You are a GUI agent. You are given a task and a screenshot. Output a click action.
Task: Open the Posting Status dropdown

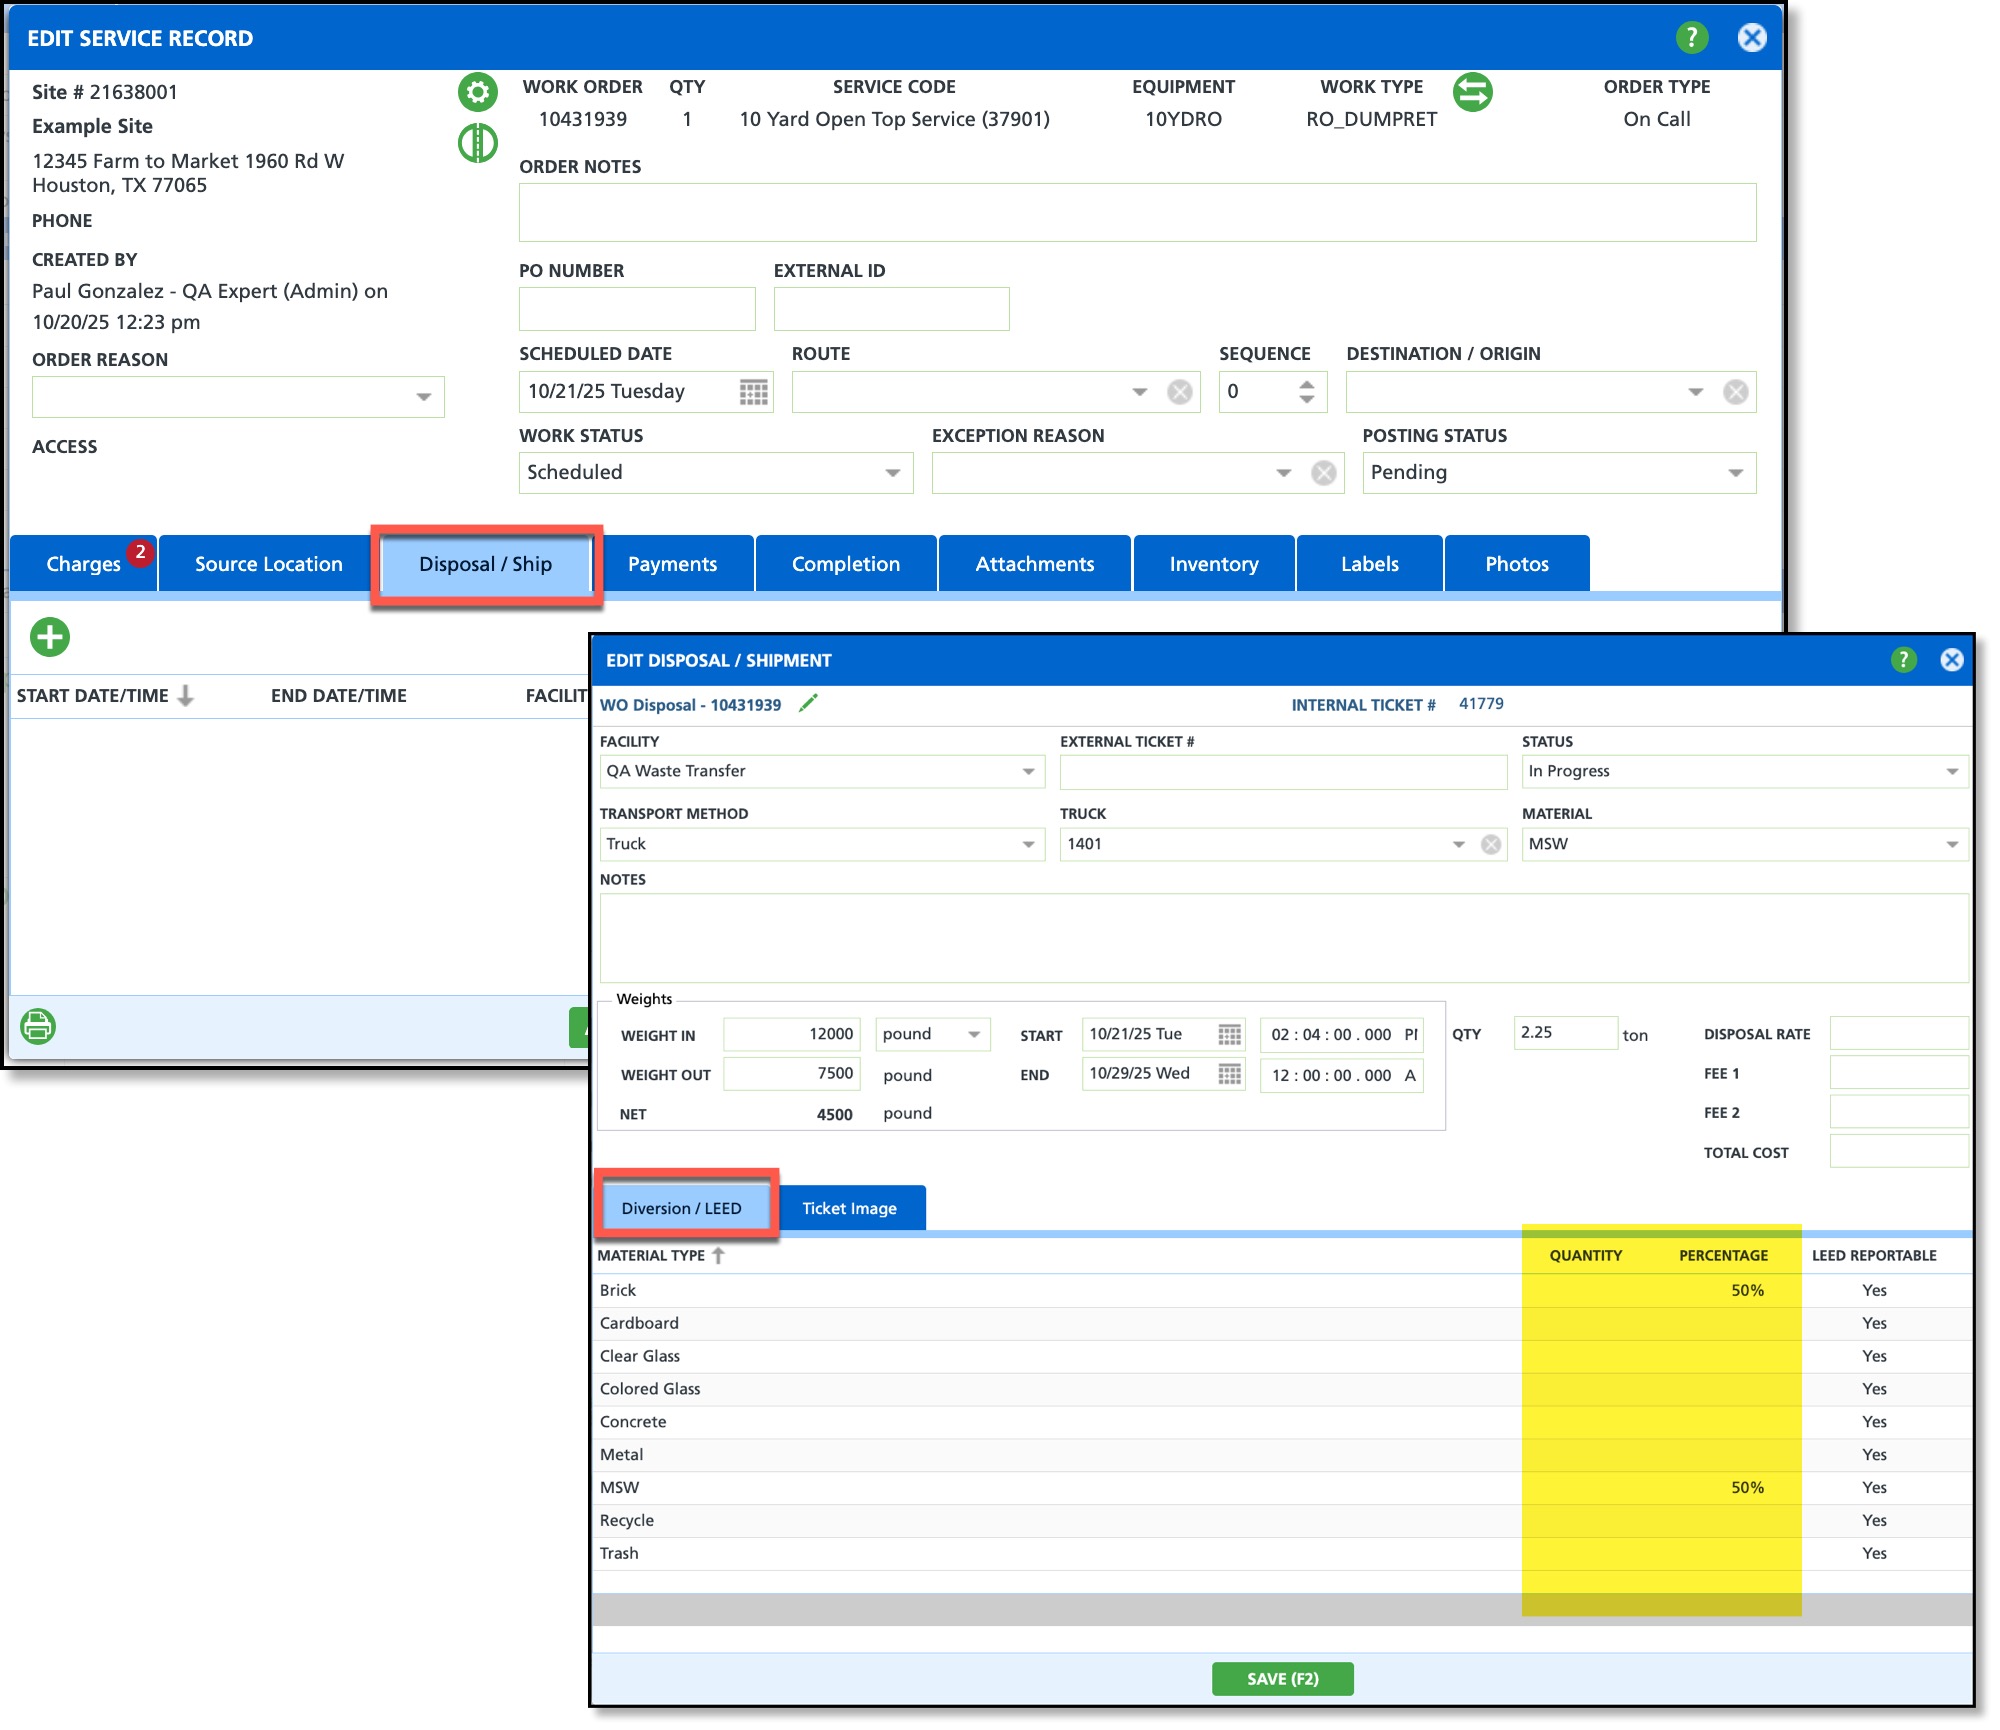pyautogui.click(x=1735, y=473)
